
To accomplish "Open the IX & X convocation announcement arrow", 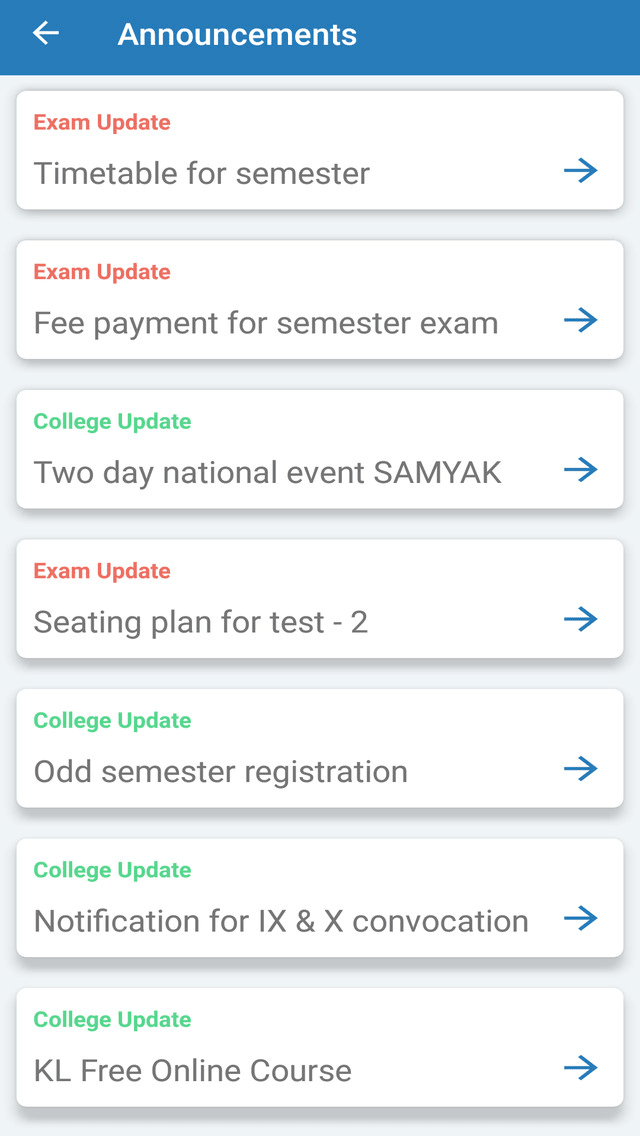I will [x=581, y=918].
